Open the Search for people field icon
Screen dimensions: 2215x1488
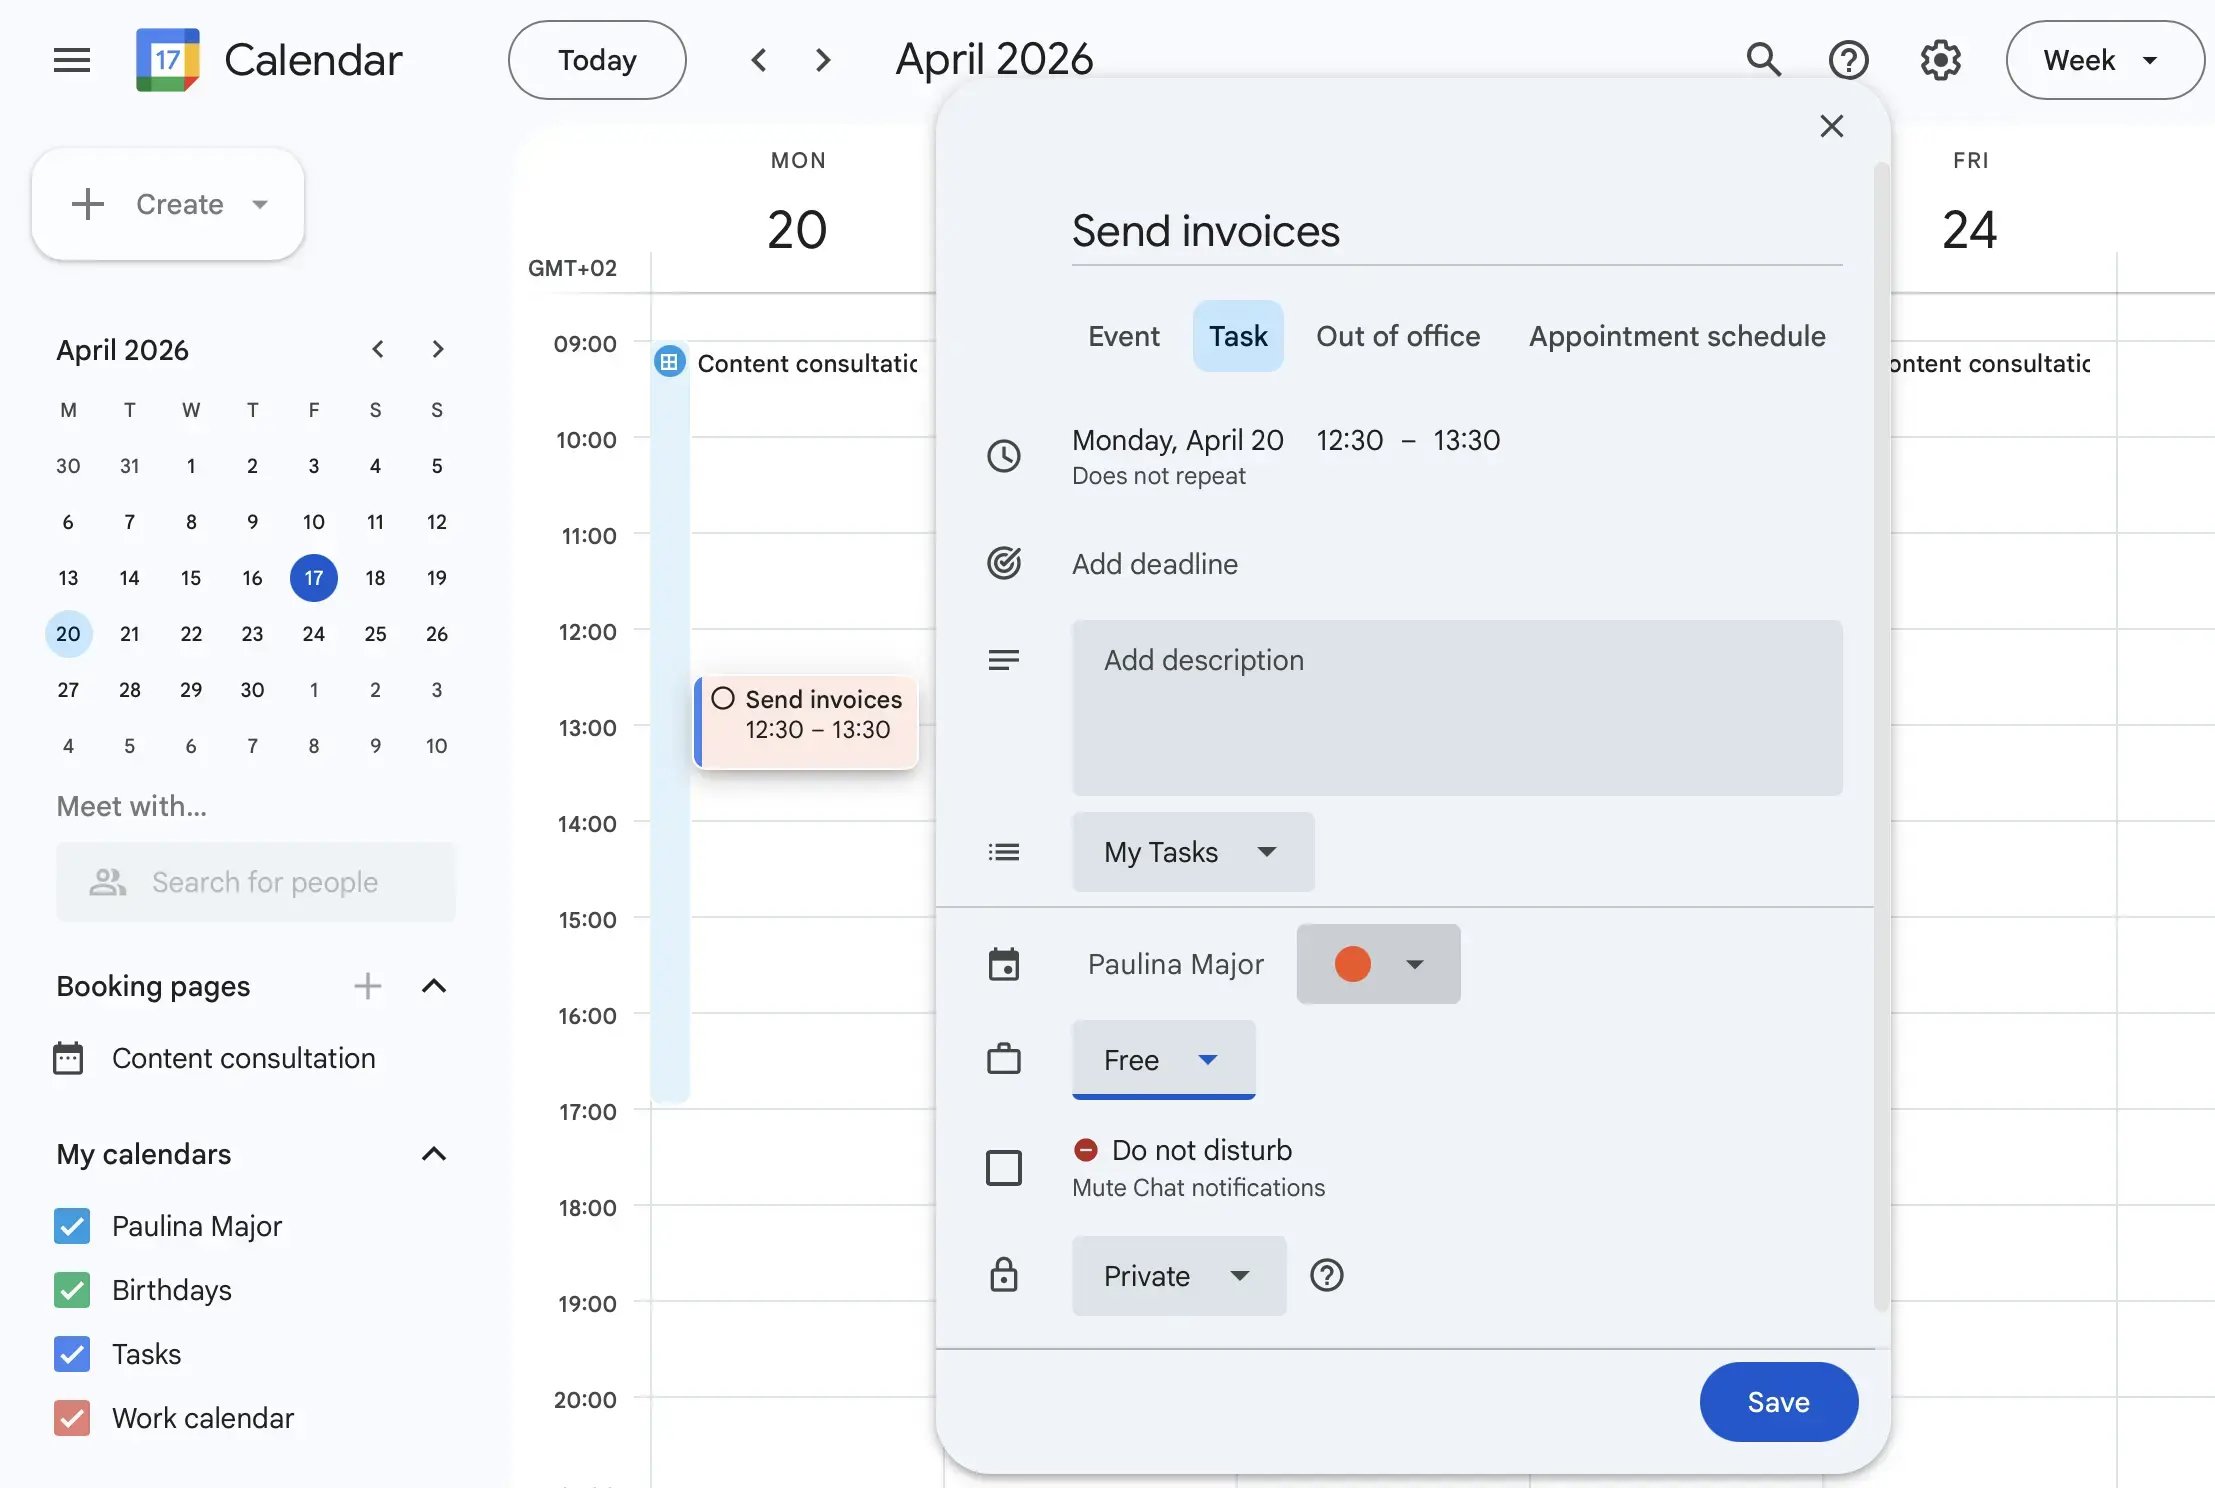tap(107, 882)
